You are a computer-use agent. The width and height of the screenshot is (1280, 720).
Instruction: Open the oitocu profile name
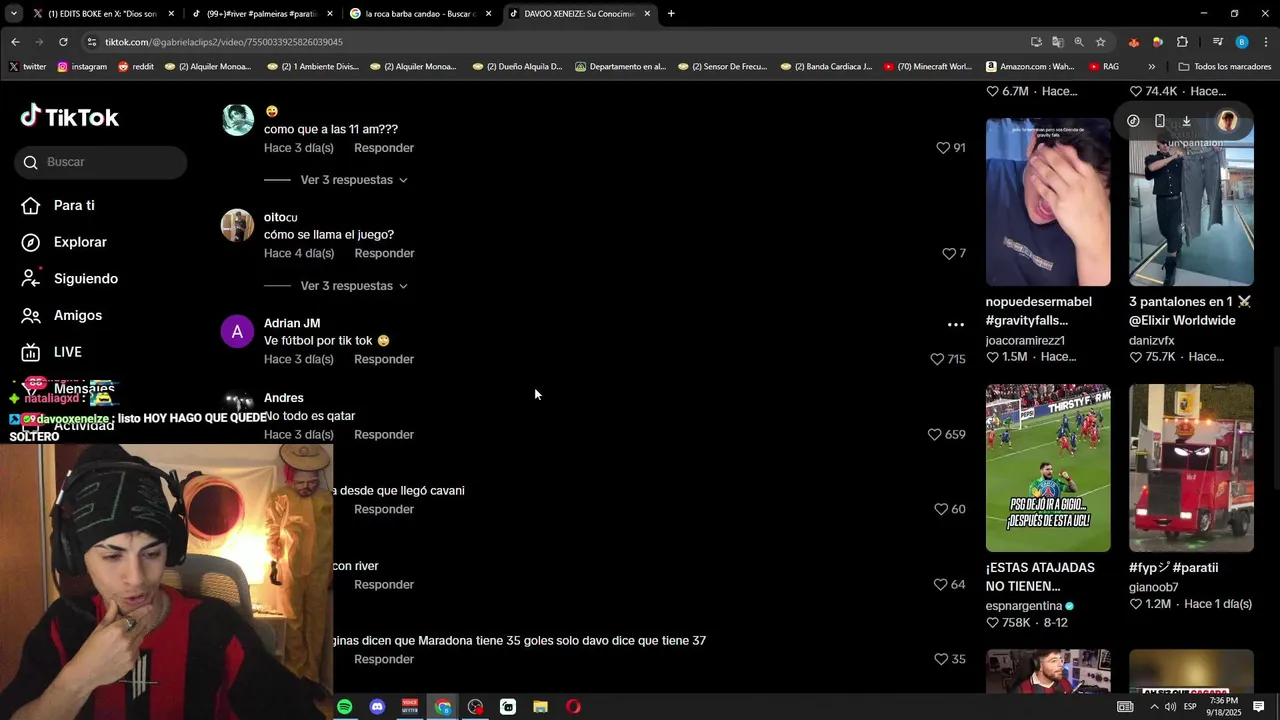[x=280, y=217]
